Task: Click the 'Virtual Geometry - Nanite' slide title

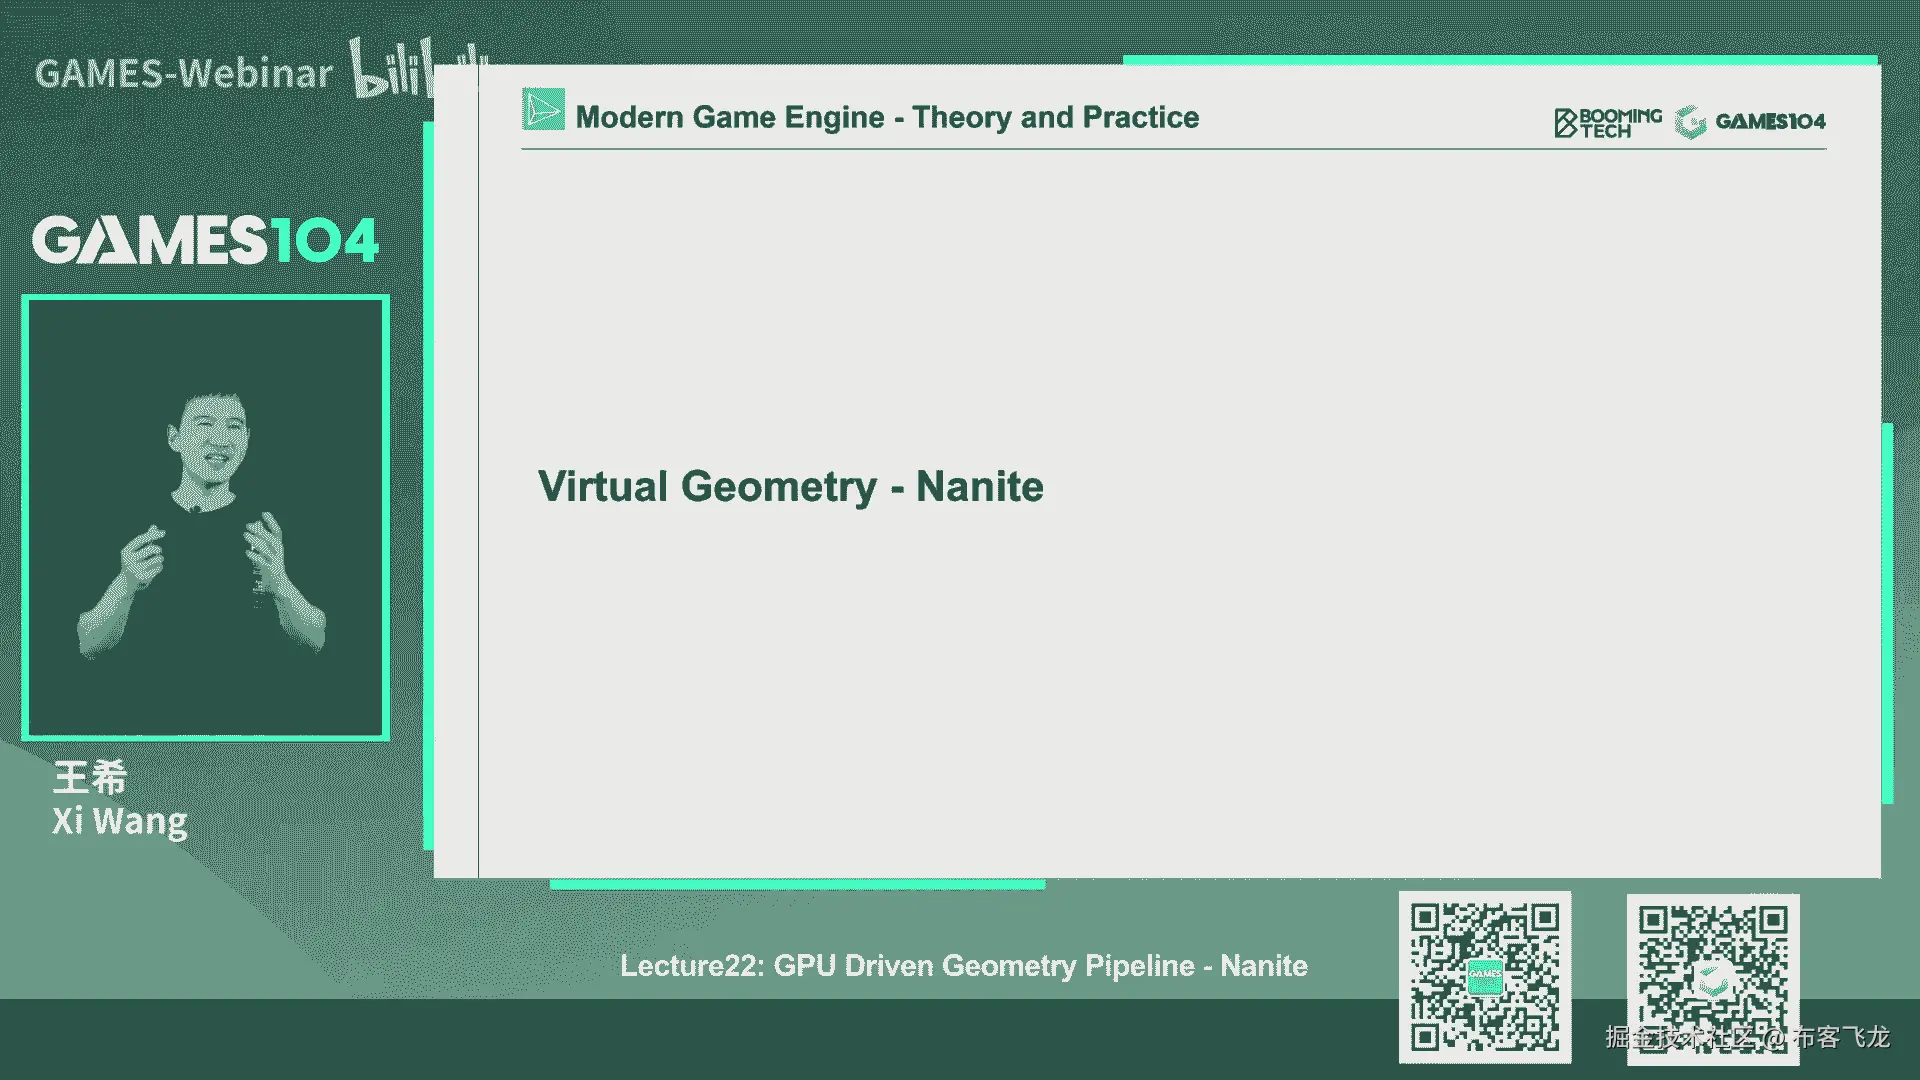Action: click(790, 487)
